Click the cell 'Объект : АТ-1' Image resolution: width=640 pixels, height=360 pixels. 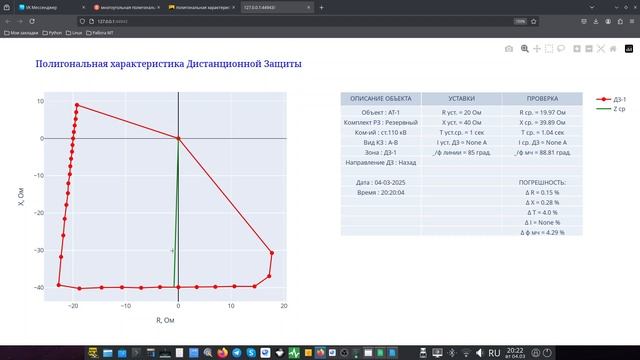coord(381,112)
